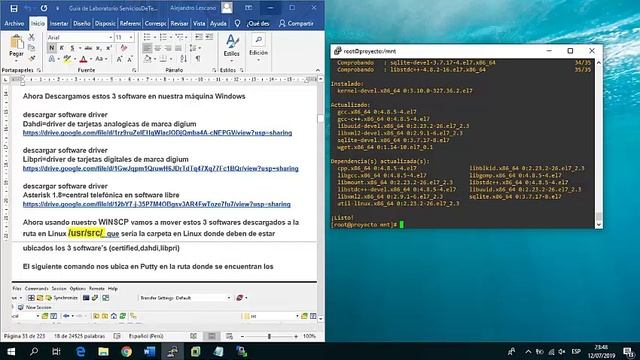640x360 pixels.
Task: Open the Libpri driver Google Drive link
Action: [x=160, y=169]
